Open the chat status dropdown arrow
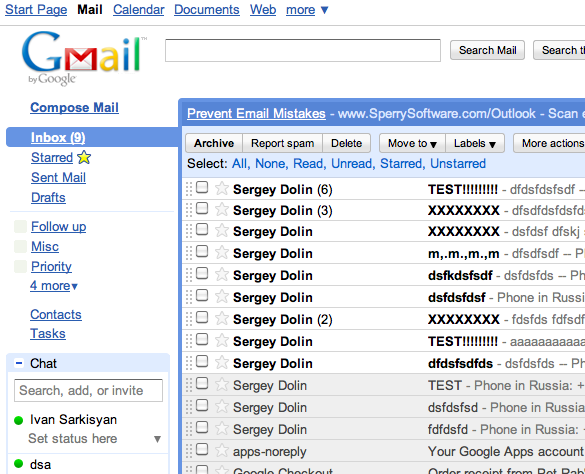585x474 pixels. click(x=157, y=439)
